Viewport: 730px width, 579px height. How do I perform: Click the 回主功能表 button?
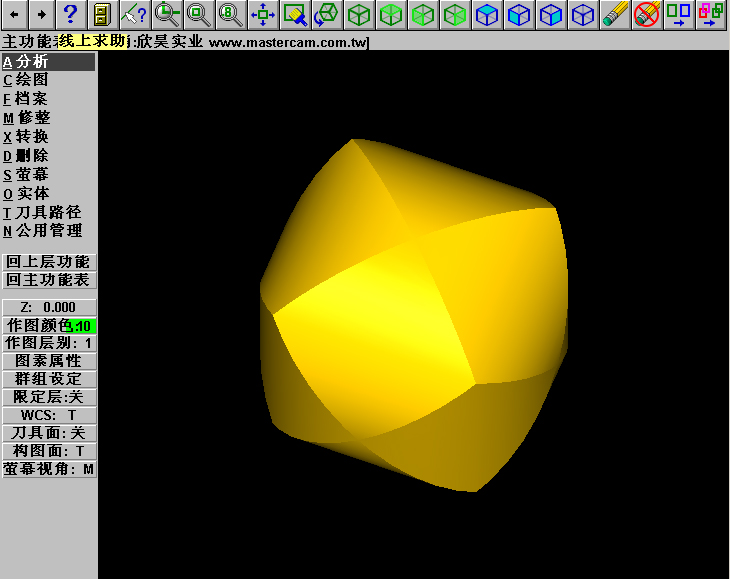point(49,280)
